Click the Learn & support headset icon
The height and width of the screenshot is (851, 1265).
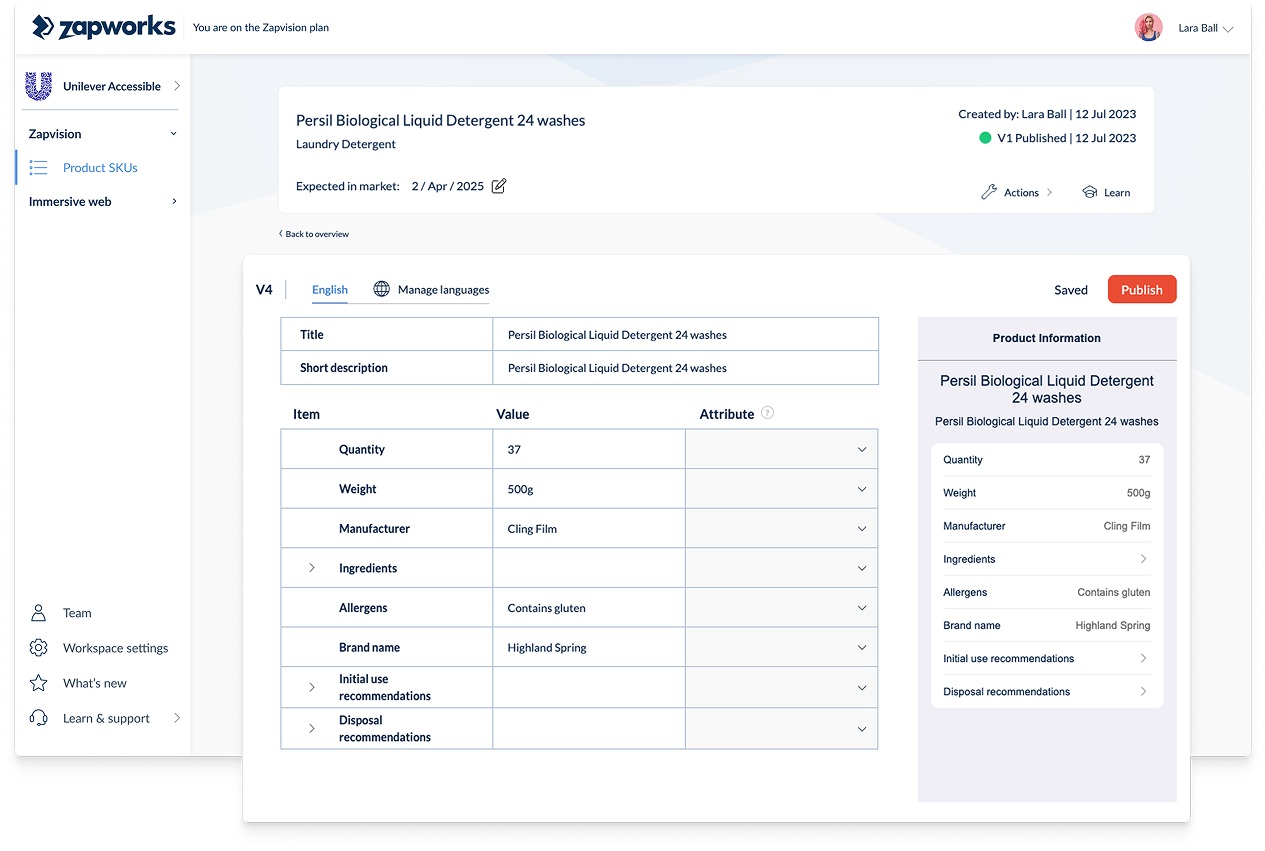coord(38,718)
